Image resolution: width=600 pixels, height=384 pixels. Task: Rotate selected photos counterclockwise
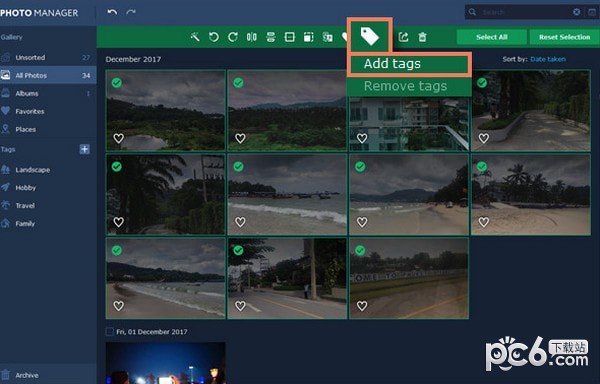(x=214, y=37)
